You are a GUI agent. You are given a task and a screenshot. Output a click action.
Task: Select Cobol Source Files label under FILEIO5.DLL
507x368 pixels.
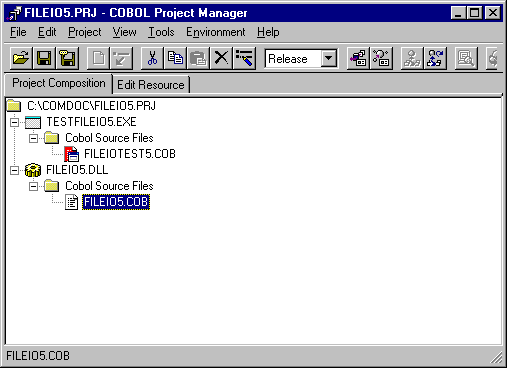coord(109,186)
